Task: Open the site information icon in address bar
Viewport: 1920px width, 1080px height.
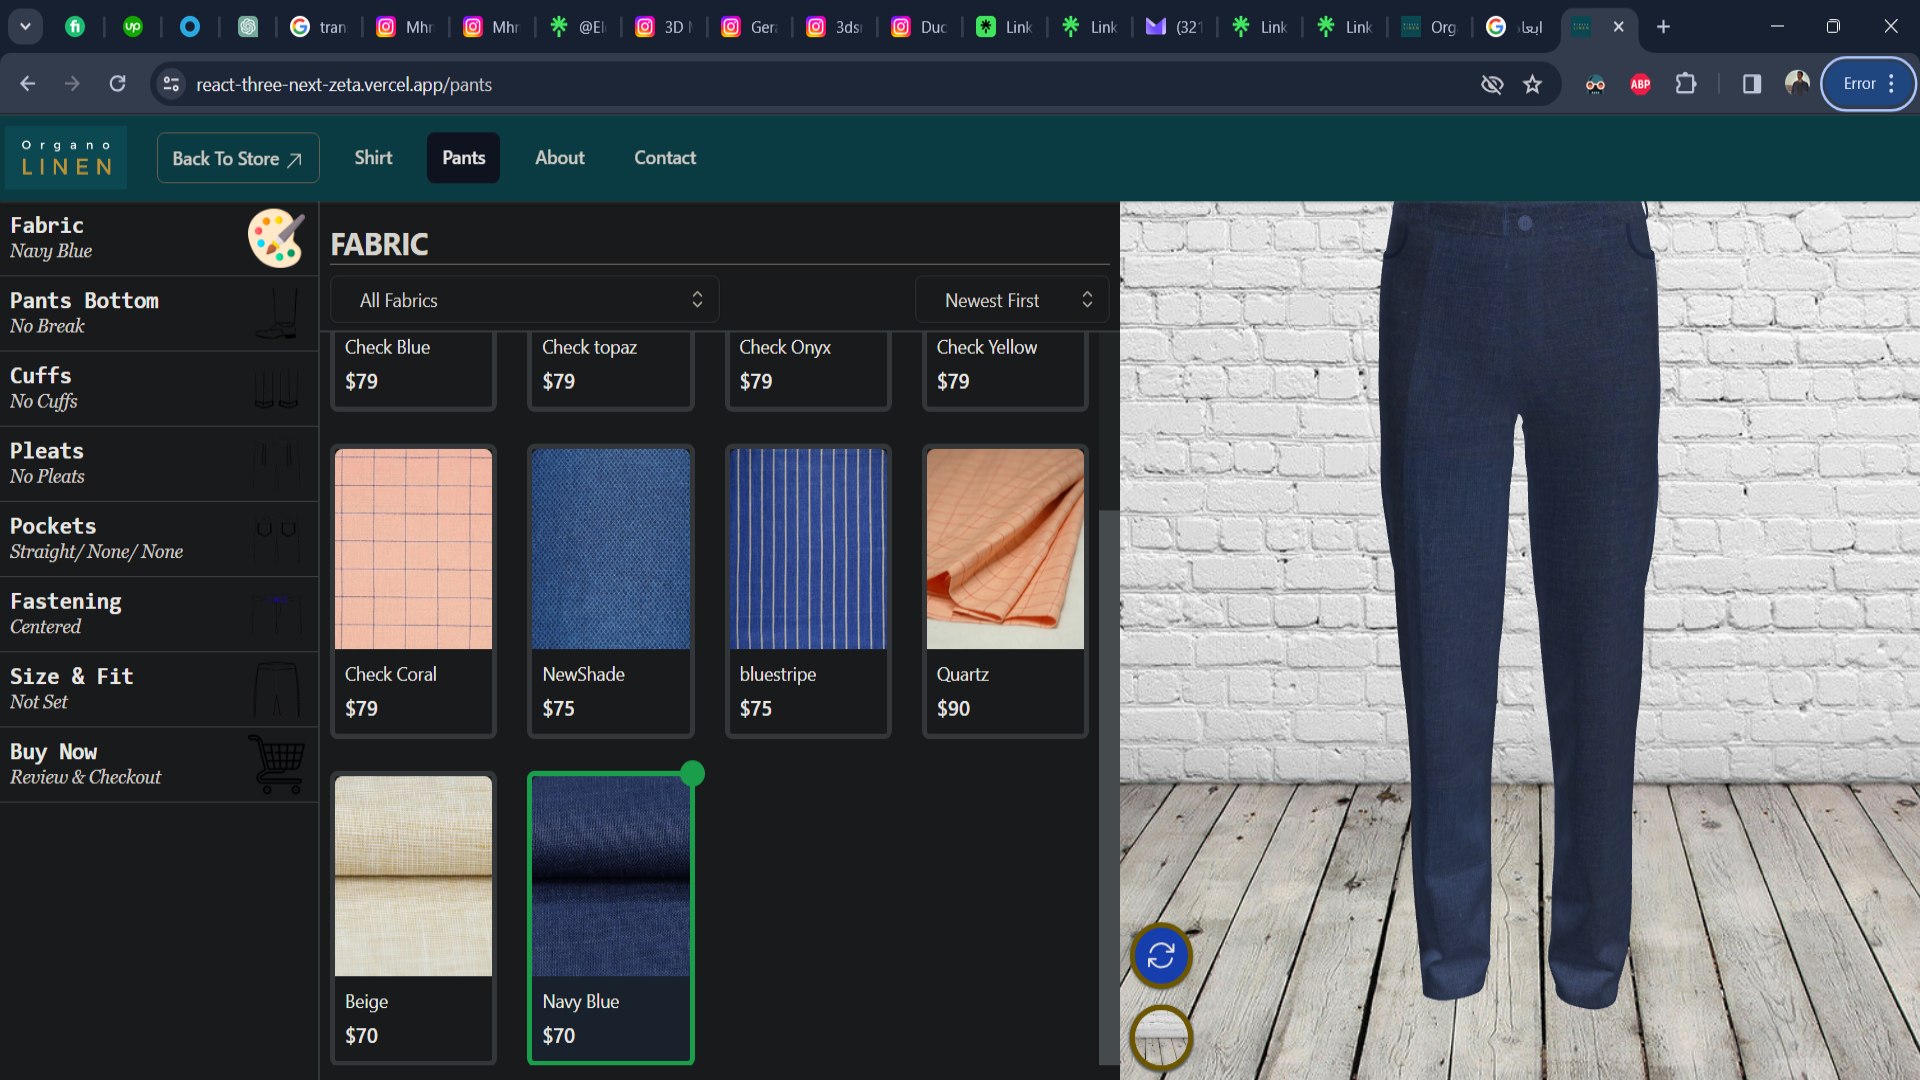Action: 171,84
